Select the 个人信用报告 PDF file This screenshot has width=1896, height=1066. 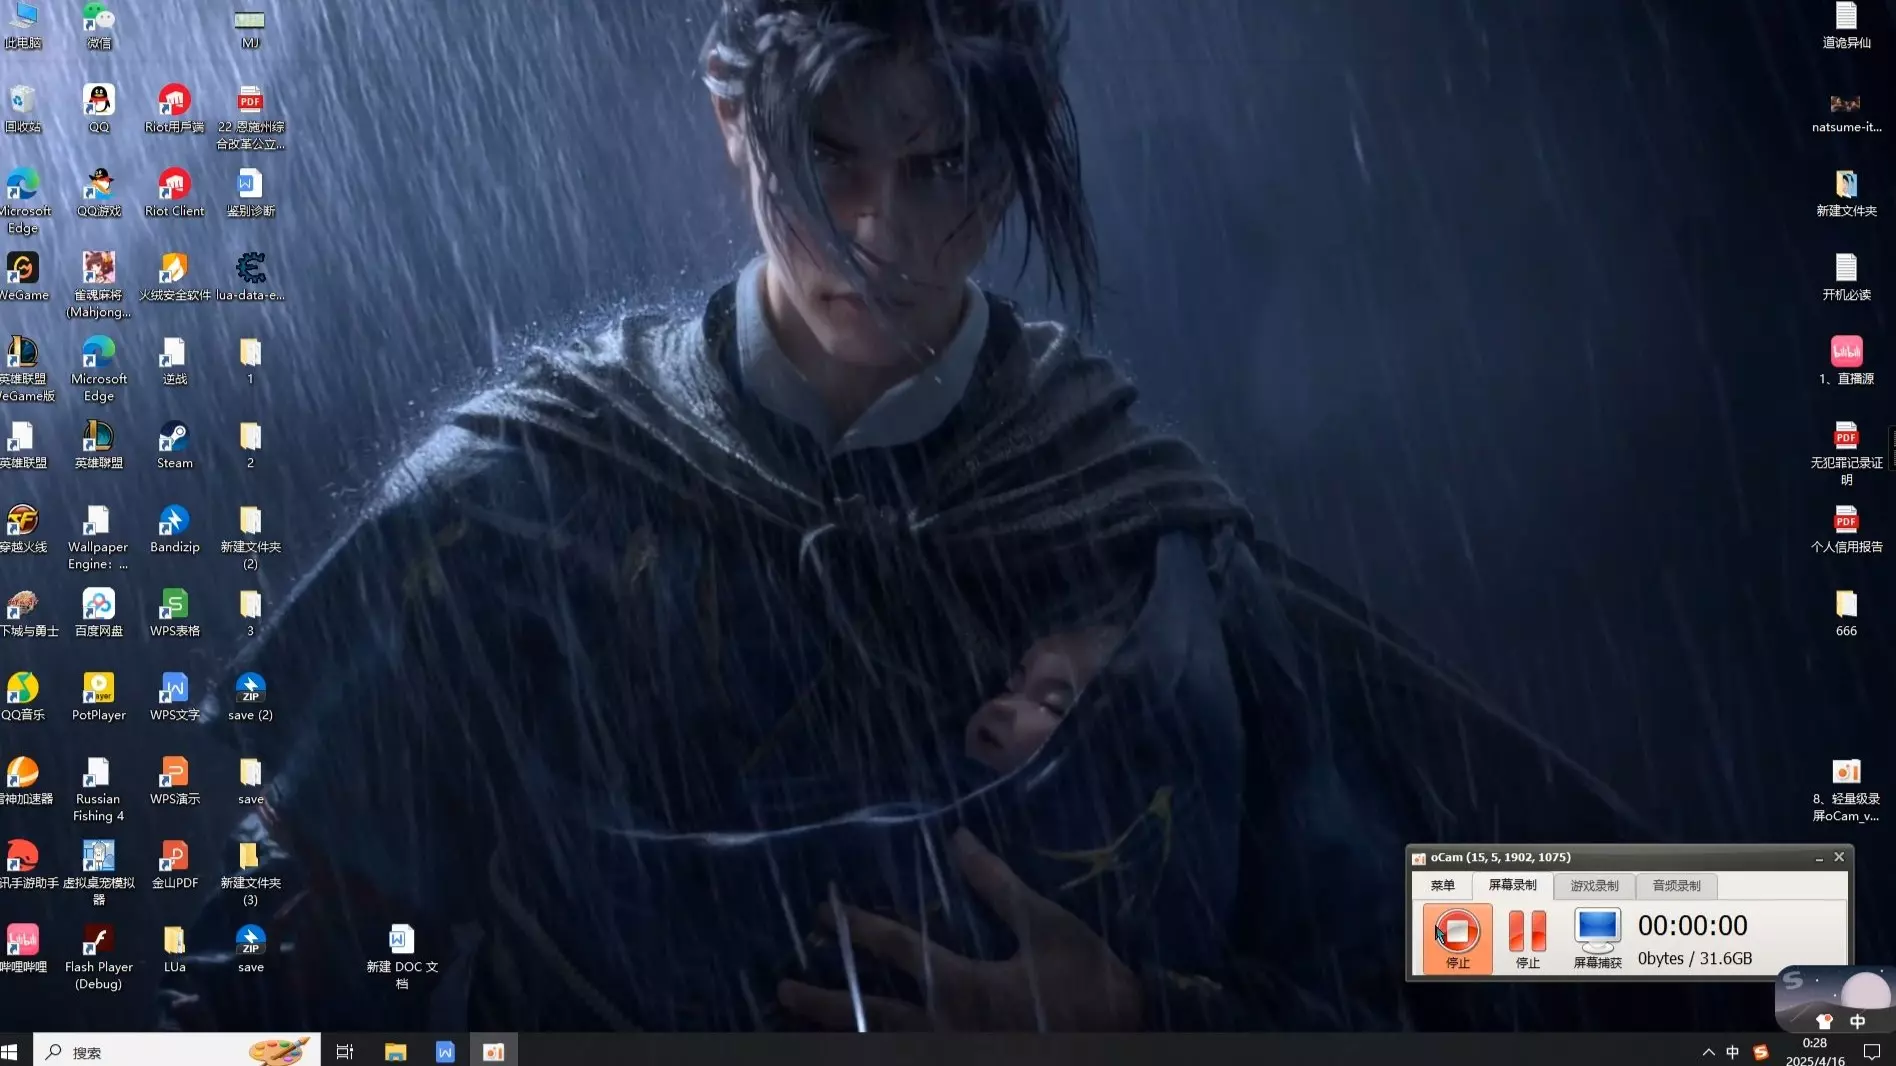click(1846, 529)
